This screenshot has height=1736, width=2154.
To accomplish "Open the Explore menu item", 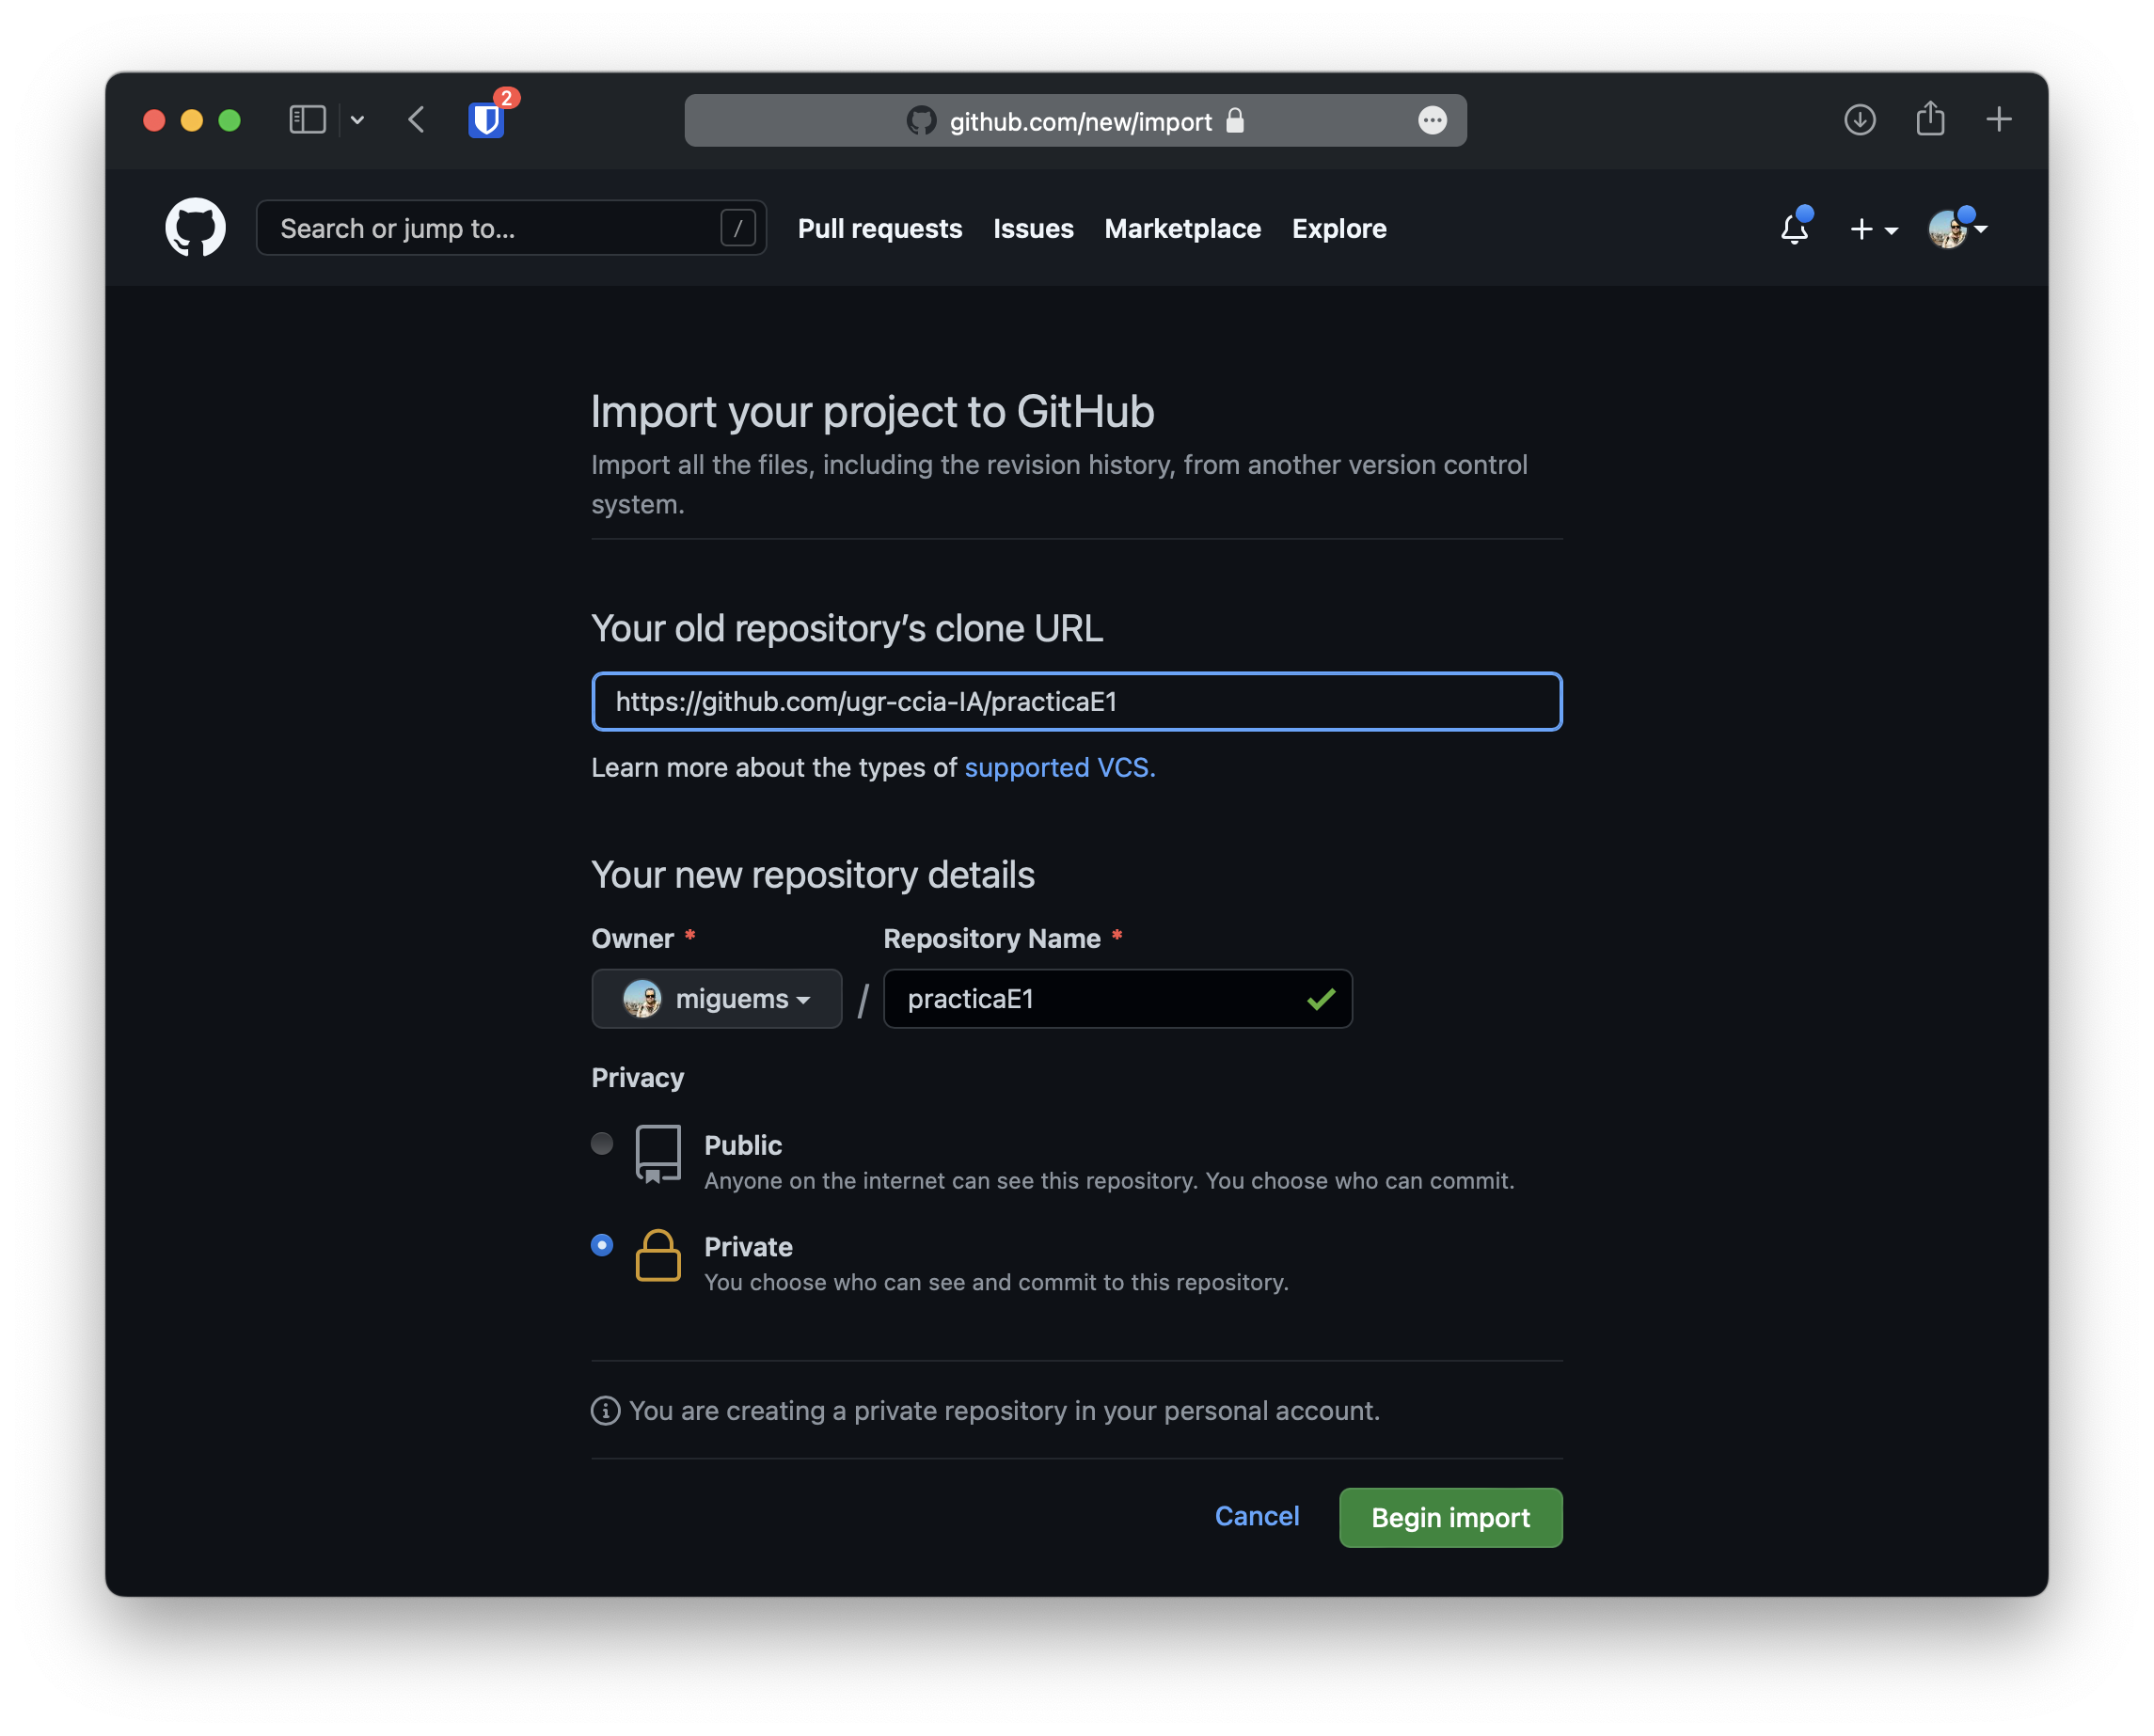I will (x=1339, y=227).
